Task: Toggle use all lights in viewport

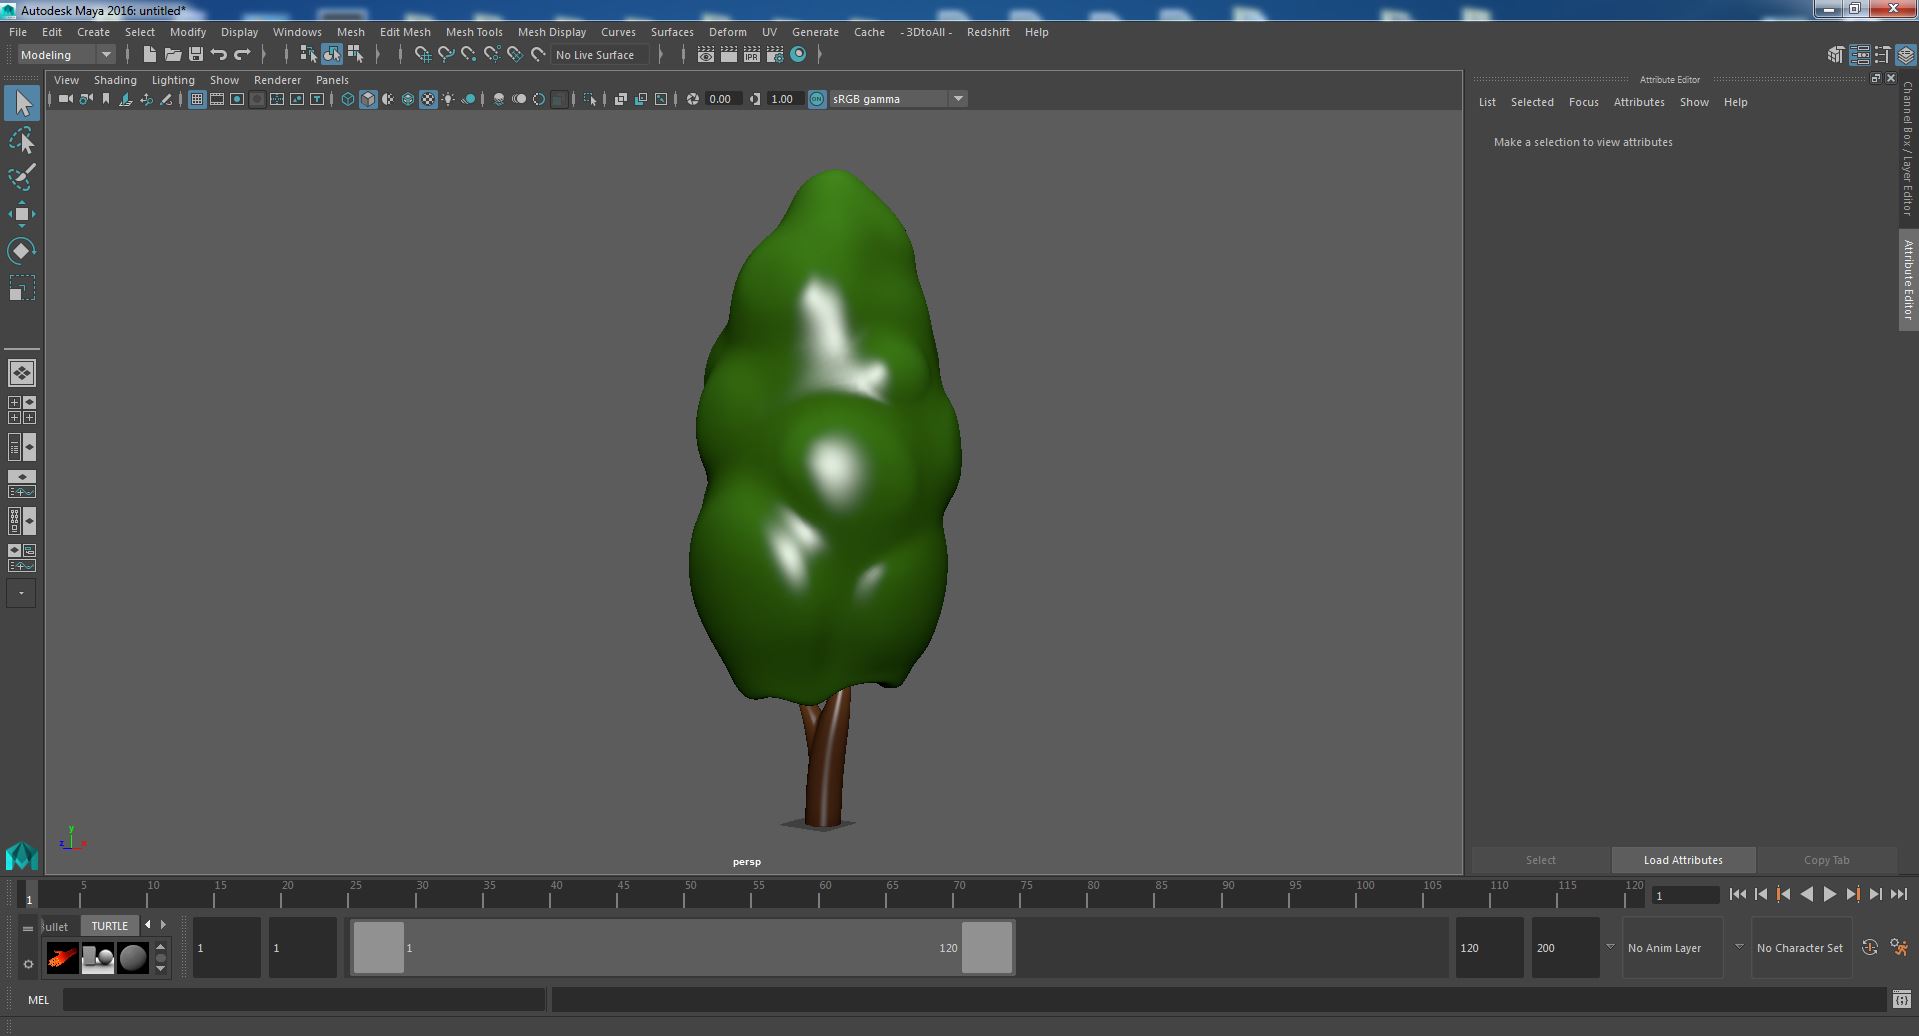Action: pyautogui.click(x=448, y=99)
